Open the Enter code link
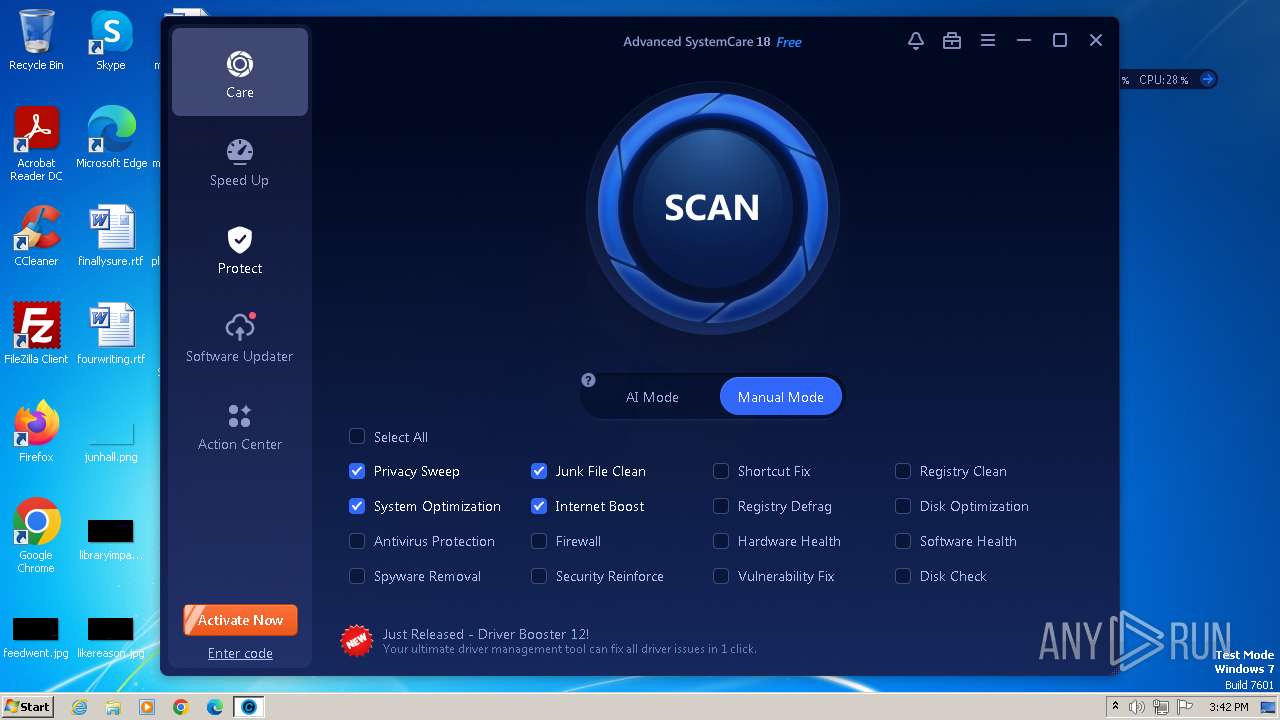The height and width of the screenshot is (720, 1280). point(240,653)
